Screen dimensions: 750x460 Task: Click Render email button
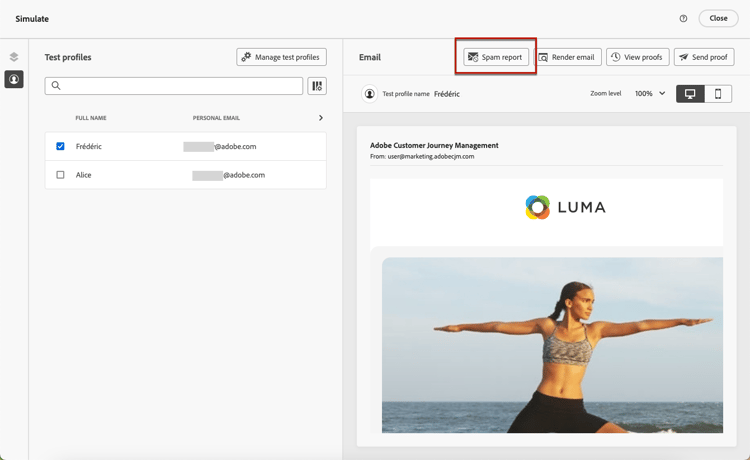tap(567, 57)
